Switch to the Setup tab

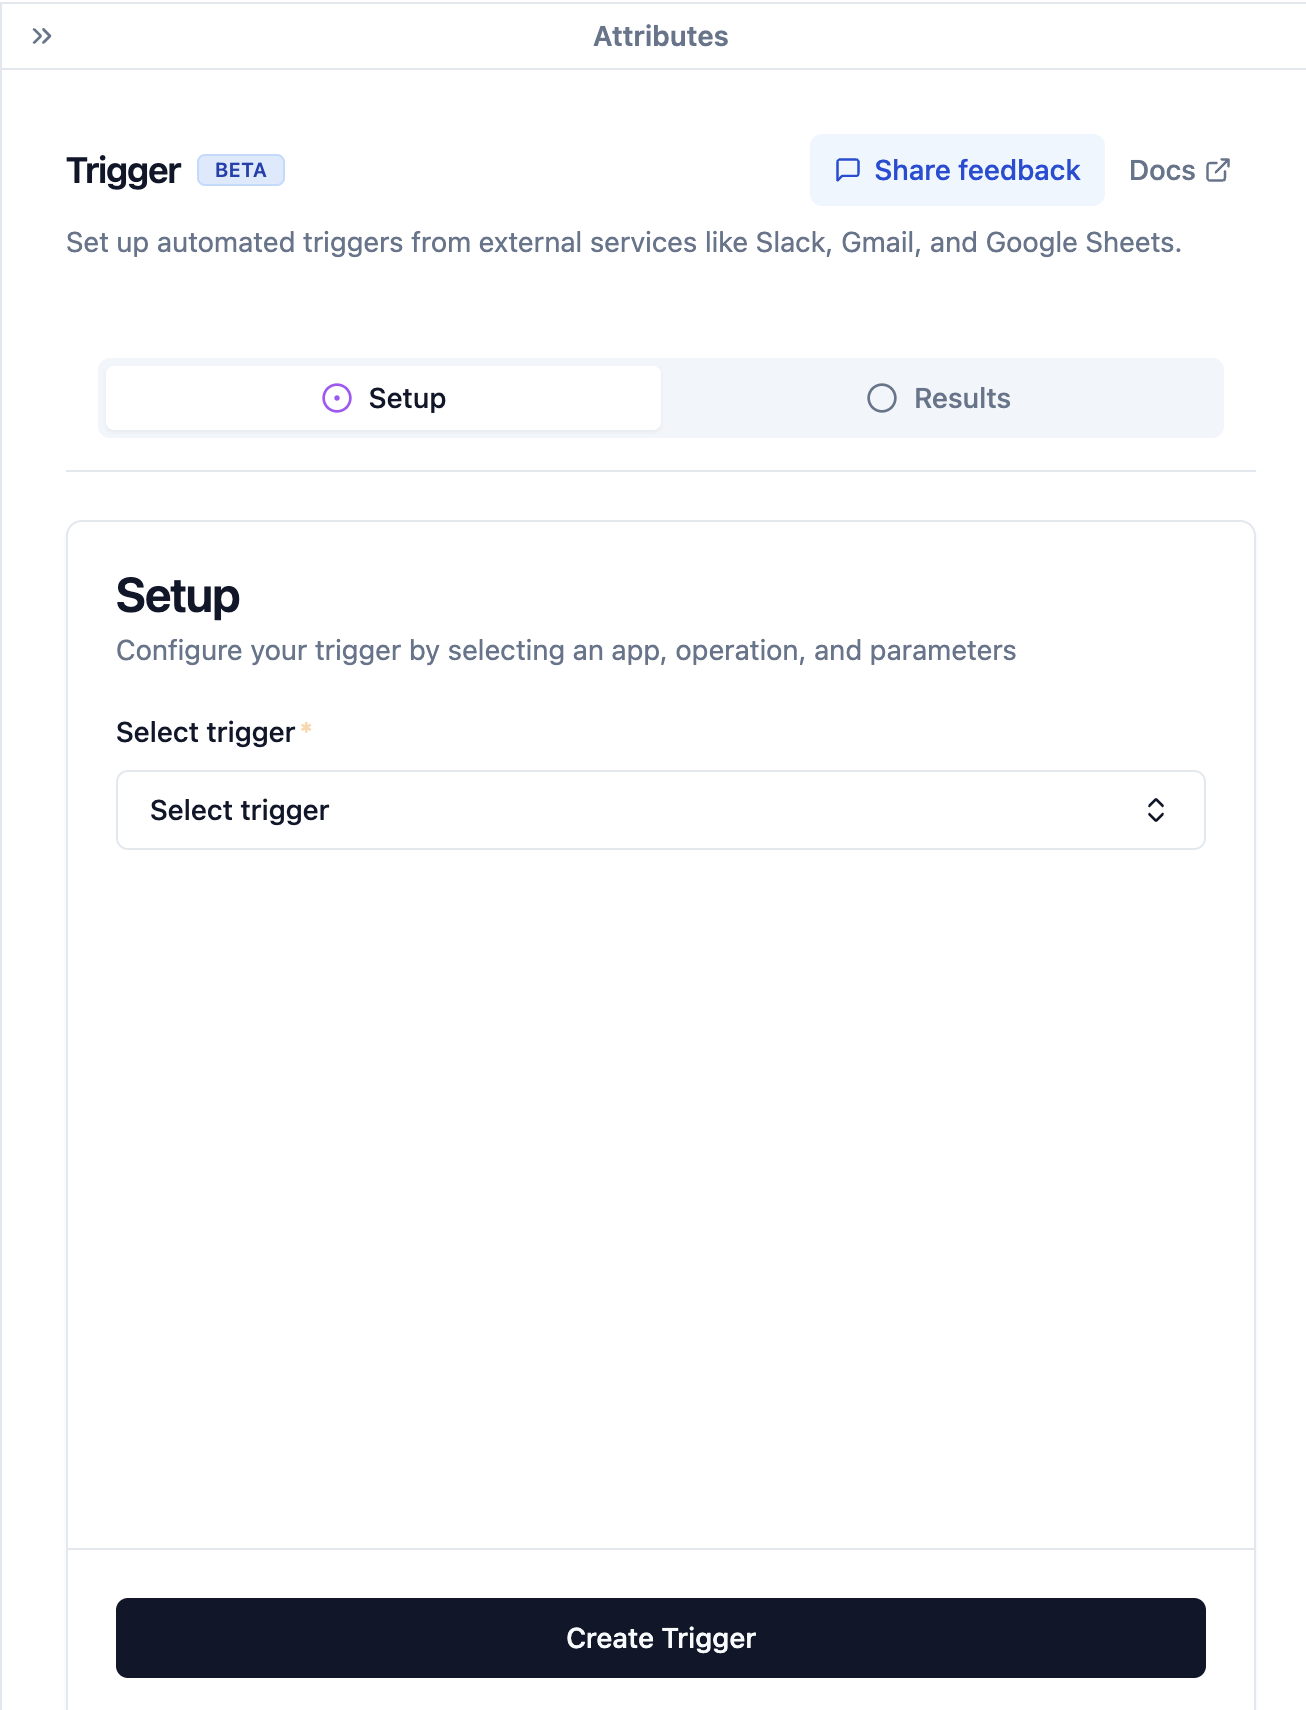384,398
